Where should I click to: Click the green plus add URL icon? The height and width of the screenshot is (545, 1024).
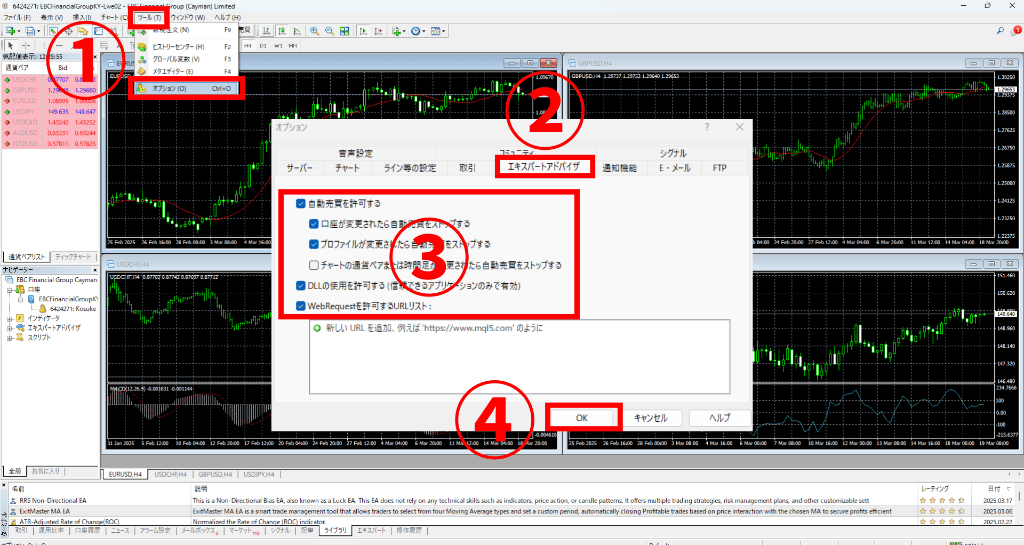[317, 328]
